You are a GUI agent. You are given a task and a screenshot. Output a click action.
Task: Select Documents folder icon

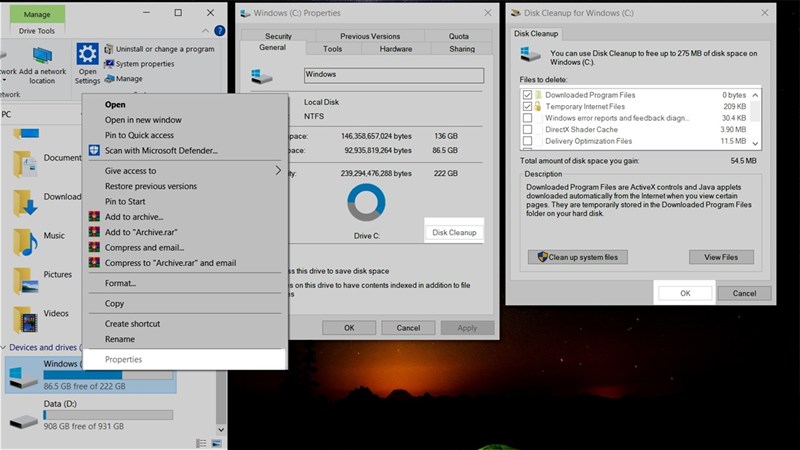pyautogui.click(x=24, y=164)
